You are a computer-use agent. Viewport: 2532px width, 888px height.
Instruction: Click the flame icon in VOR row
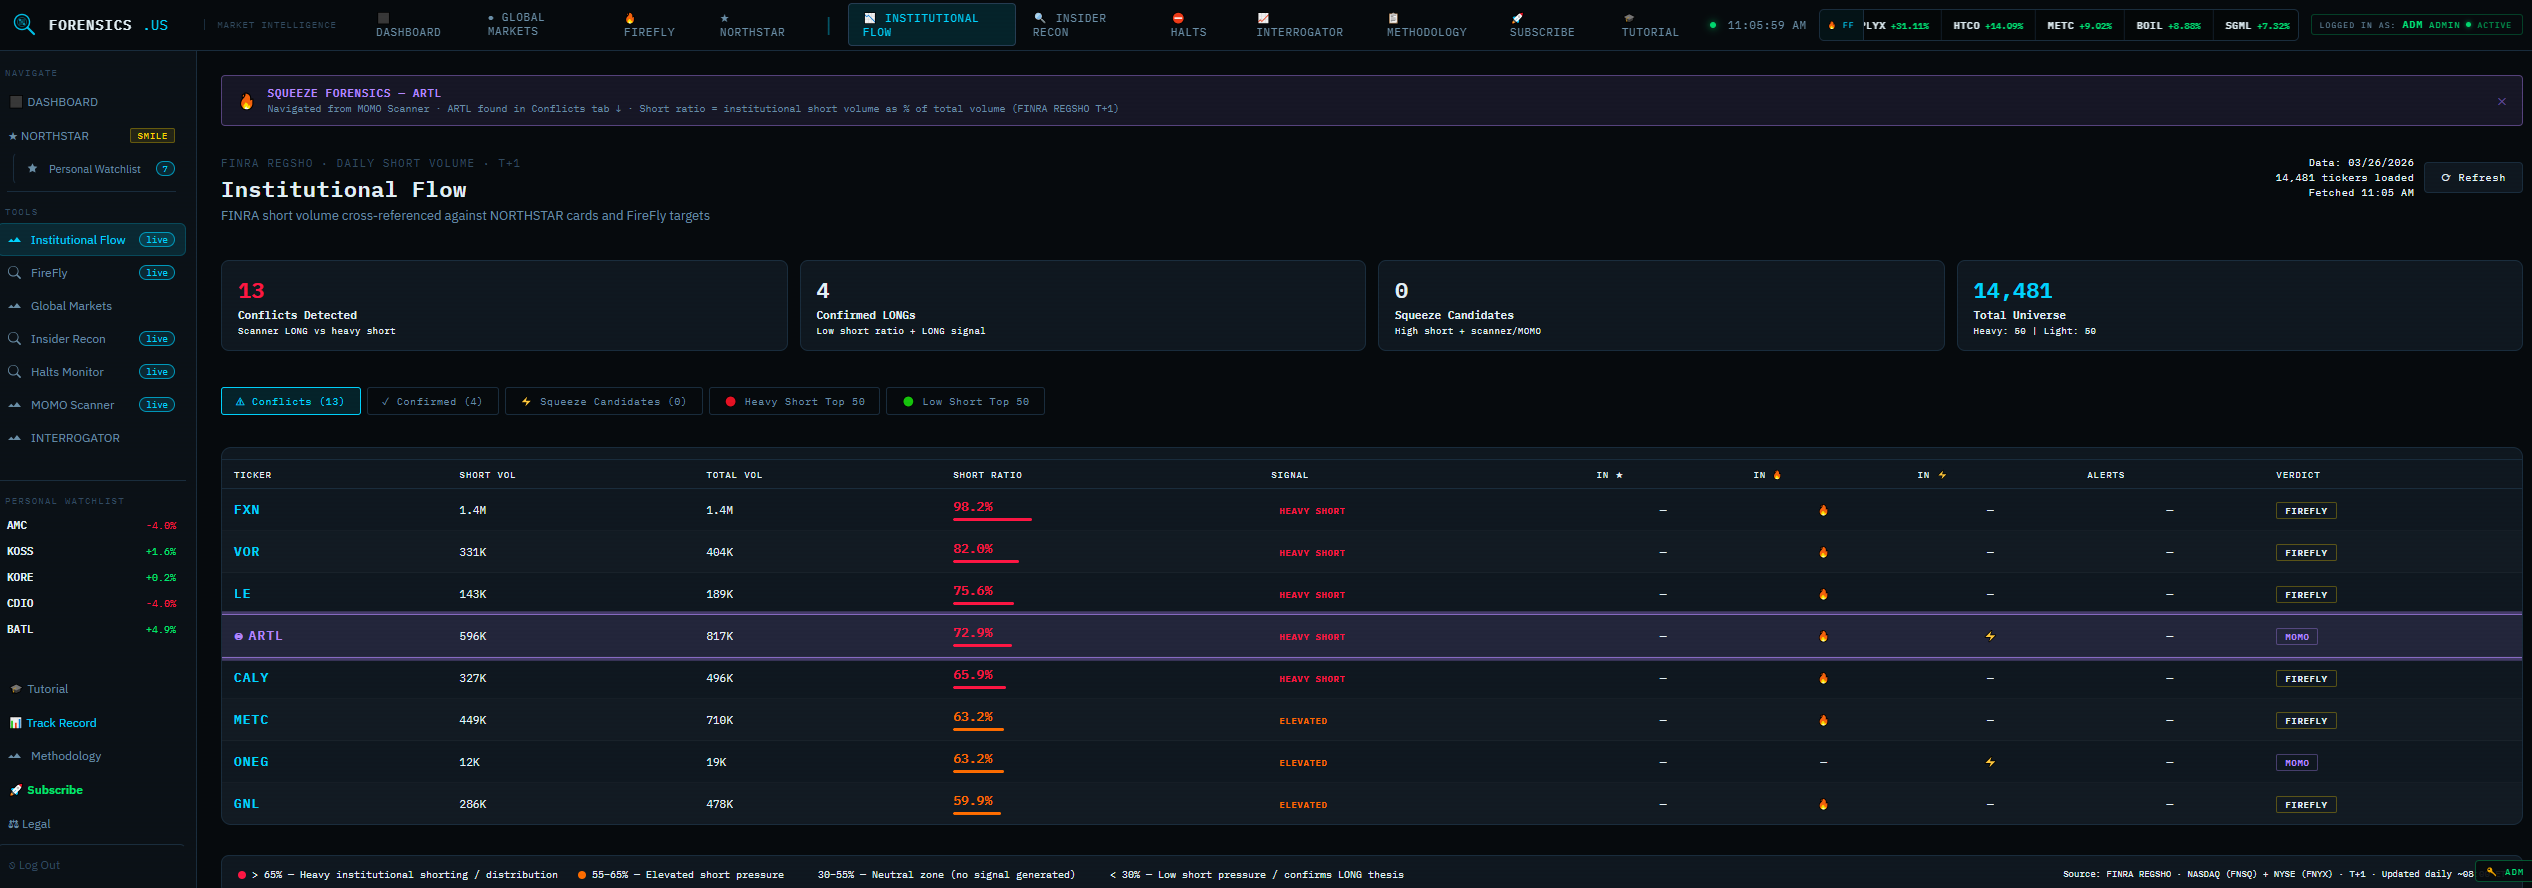(x=1823, y=553)
